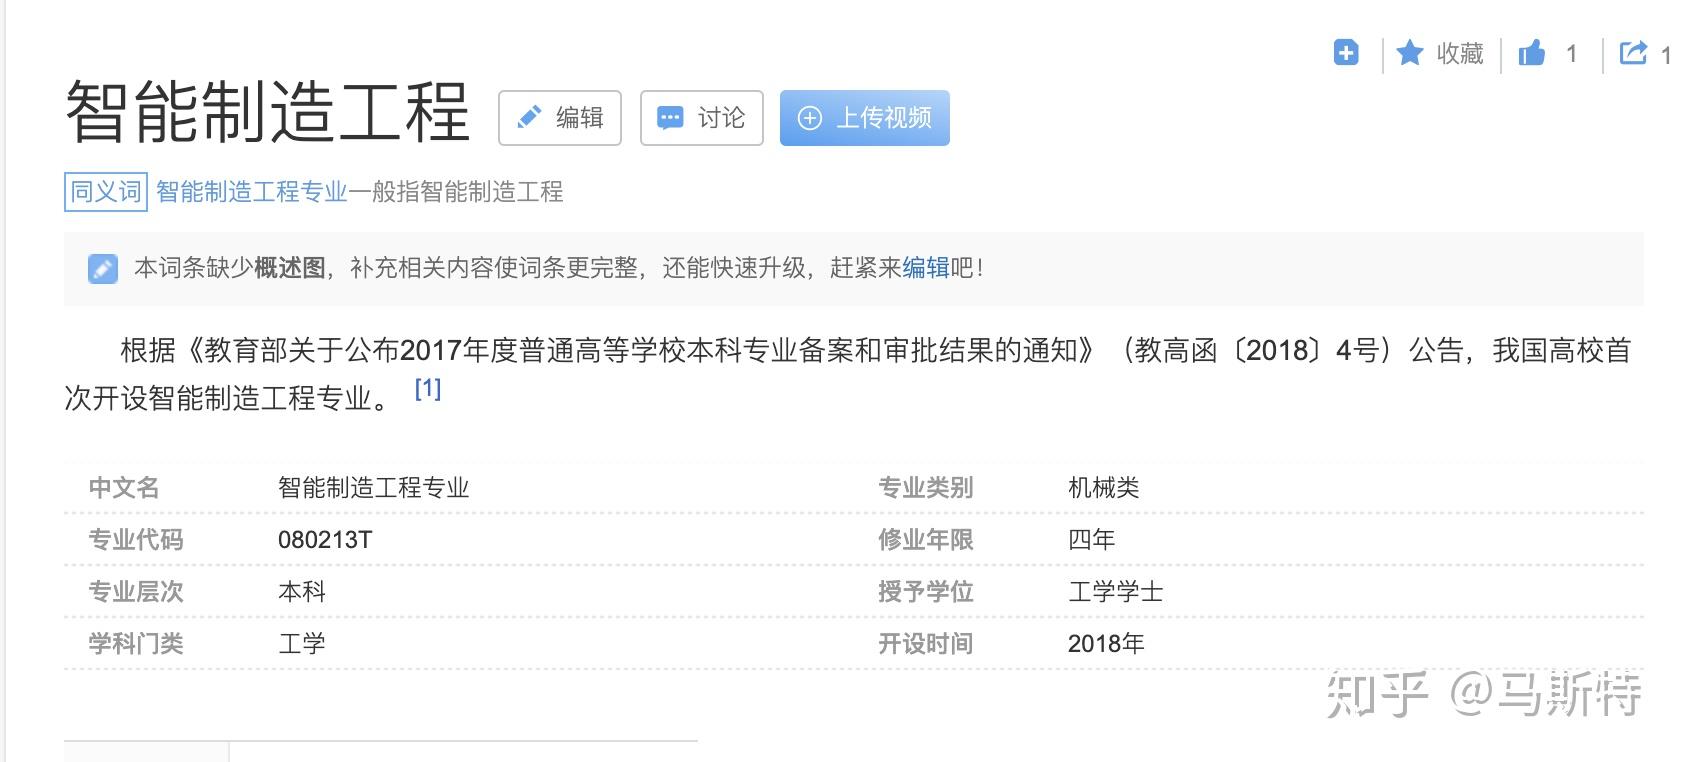Image resolution: width=1684 pixels, height=762 pixels.
Task: Click the blue 编辑 link in notice bar
Action: pos(926,267)
